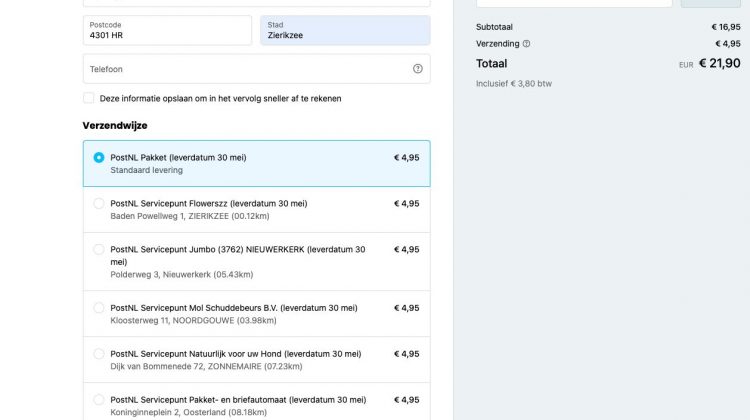Tick the checkbox to save information for next time
Image resolution: width=750 pixels, height=420 pixels.
pos(89,98)
